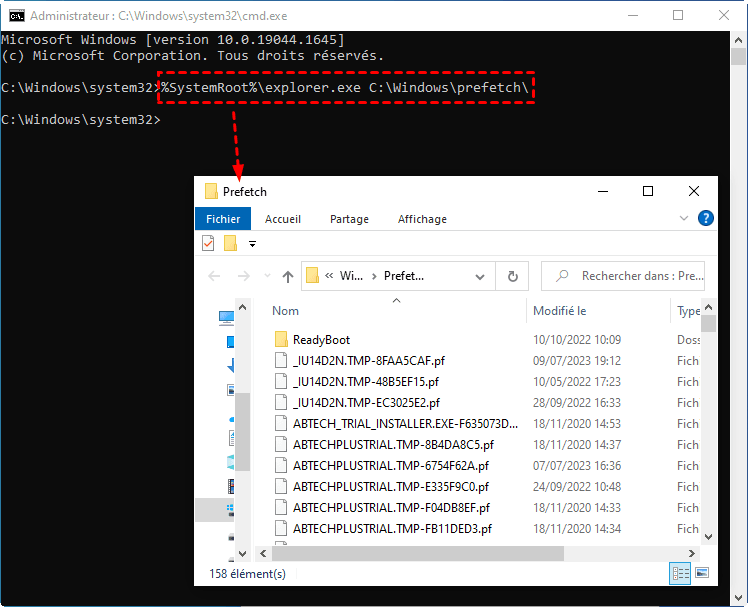Select ABTECHPLUSTRIAL.TMP-F04DB8EF.pf file
Viewport: 748px width, 607px height.
tap(391, 508)
